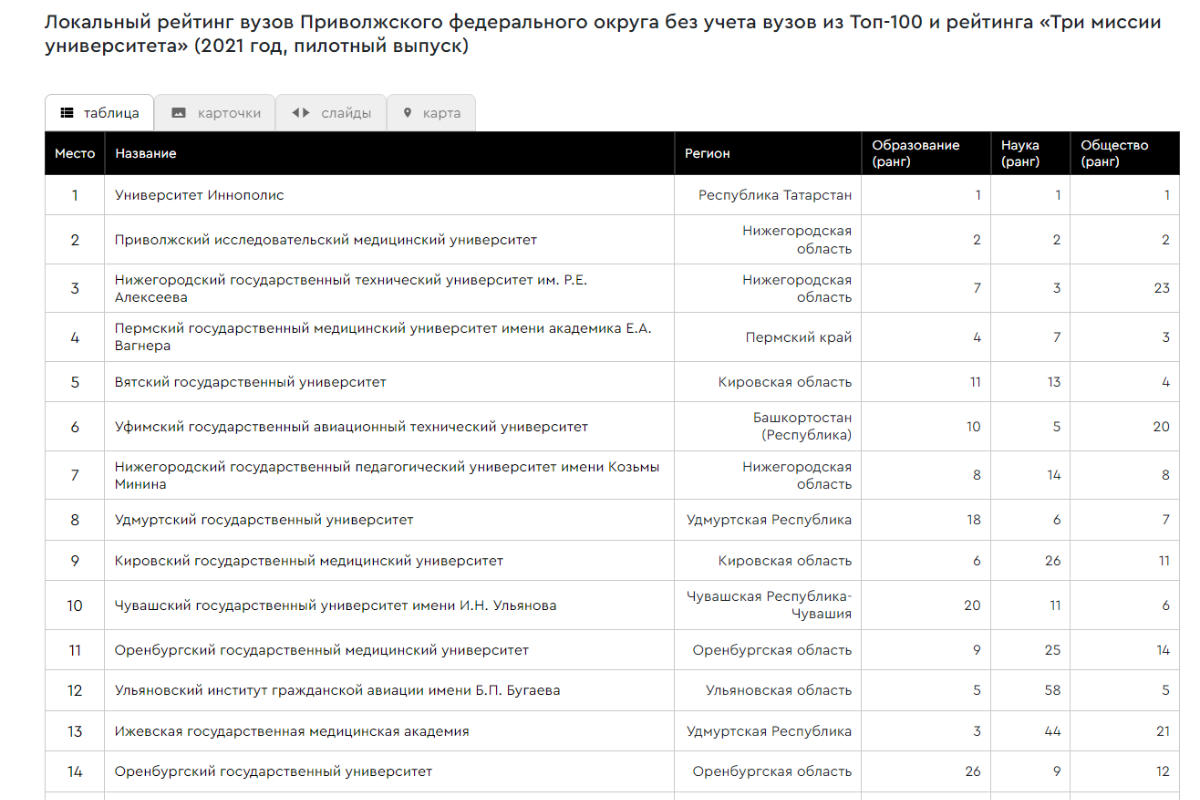Open Удмуртский государственный университет link
The height and width of the screenshot is (800, 1200).
click(264, 520)
